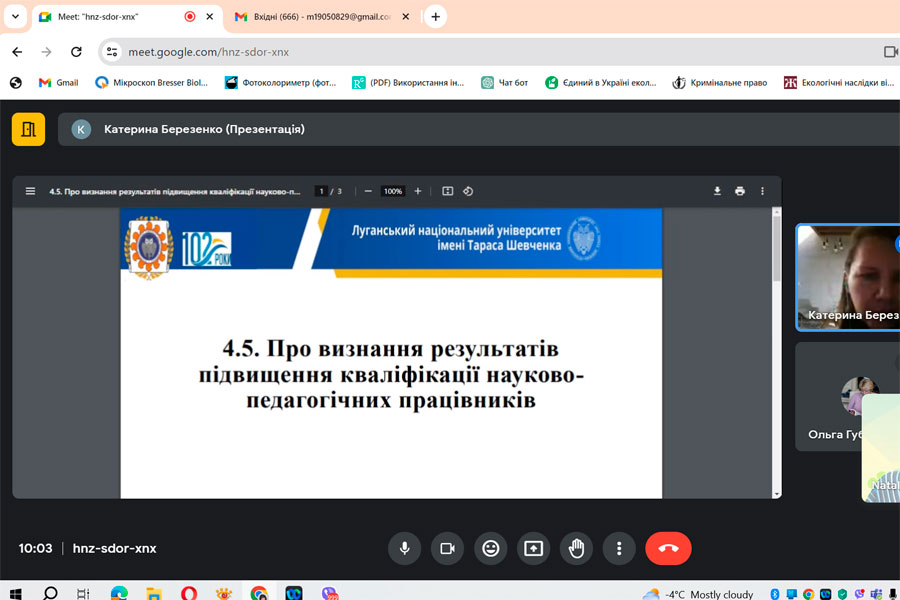This screenshot has height=600, width=900.
Task: Open the Gmail bookmark in the bookmarks bar
Action: pyautogui.click(x=58, y=82)
